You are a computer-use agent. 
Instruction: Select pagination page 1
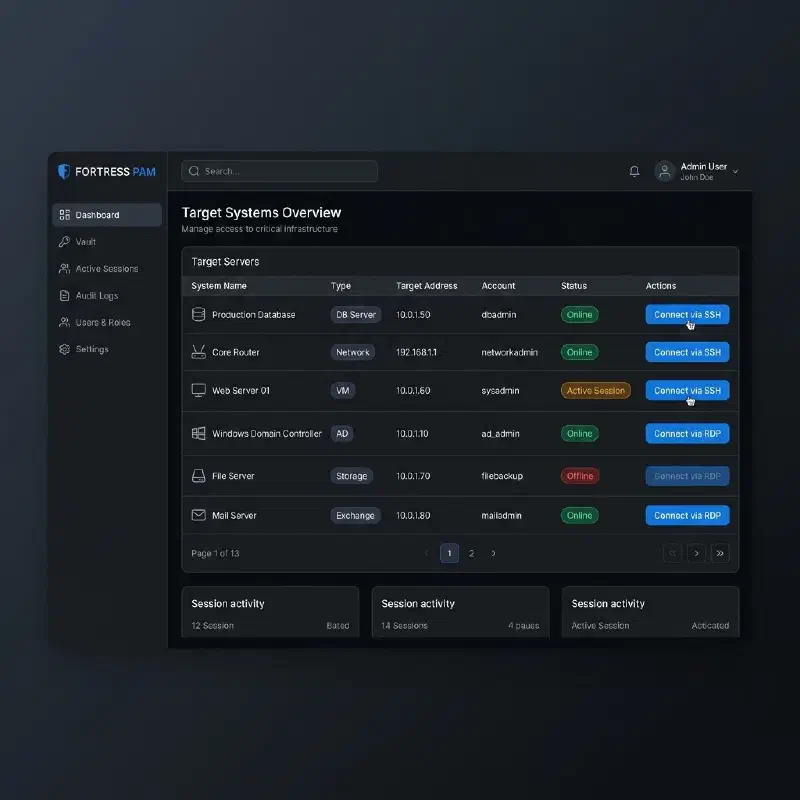click(449, 553)
